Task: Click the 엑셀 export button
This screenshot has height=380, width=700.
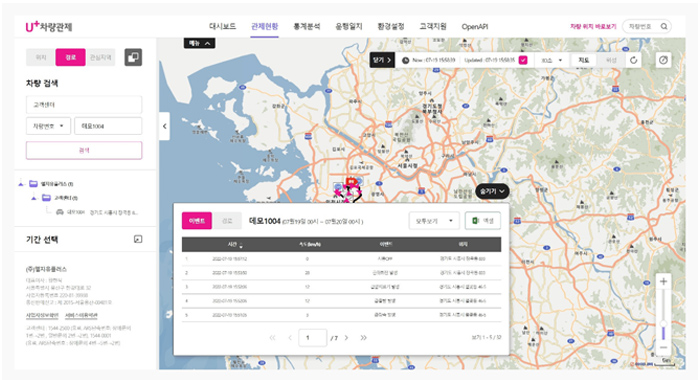Action: coord(483,221)
